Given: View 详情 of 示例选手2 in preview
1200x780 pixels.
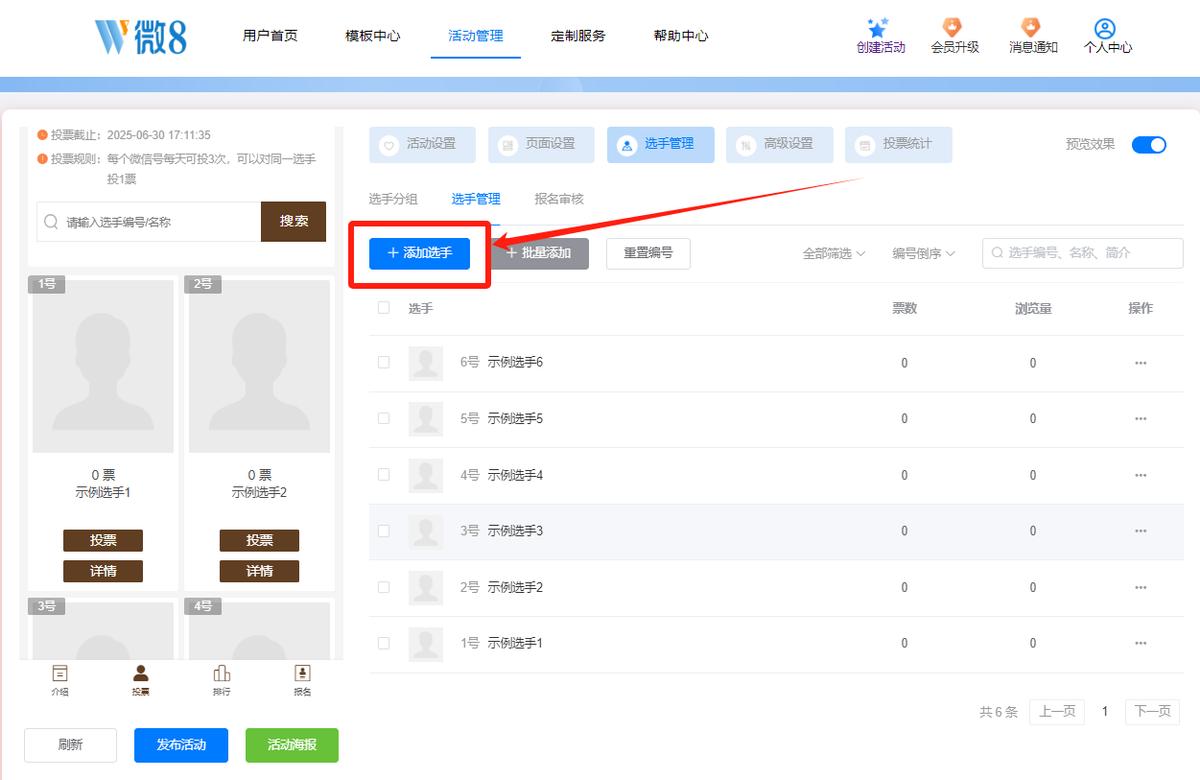Looking at the screenshot, I should click(x=260, y=571).
